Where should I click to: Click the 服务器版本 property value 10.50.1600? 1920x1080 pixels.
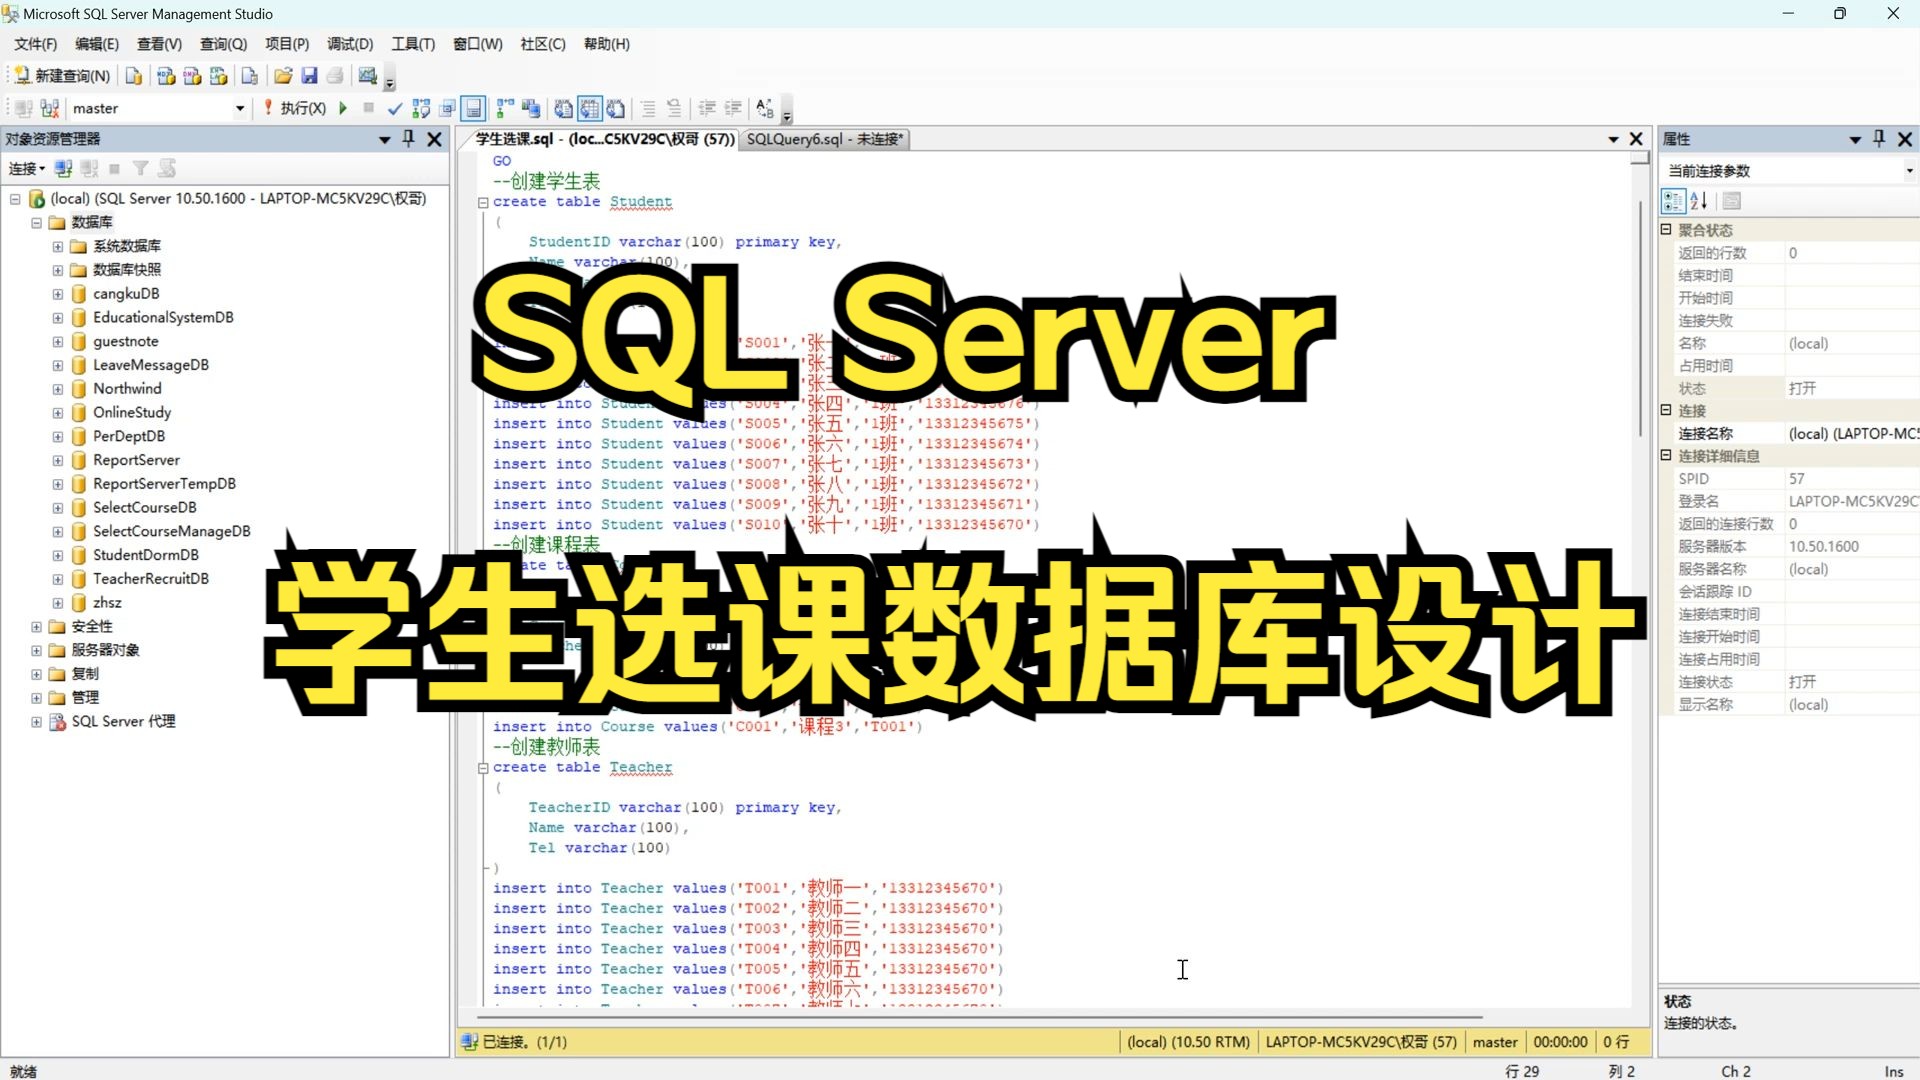[1824, 547]
